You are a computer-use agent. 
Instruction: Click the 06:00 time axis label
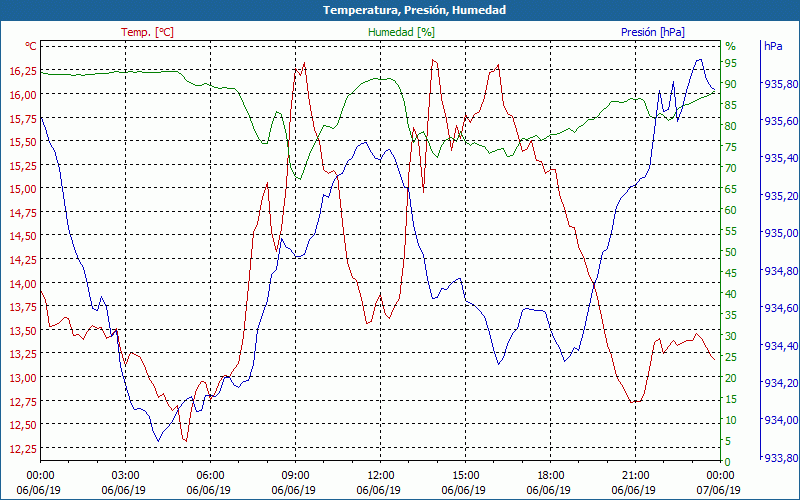point(210,476)
